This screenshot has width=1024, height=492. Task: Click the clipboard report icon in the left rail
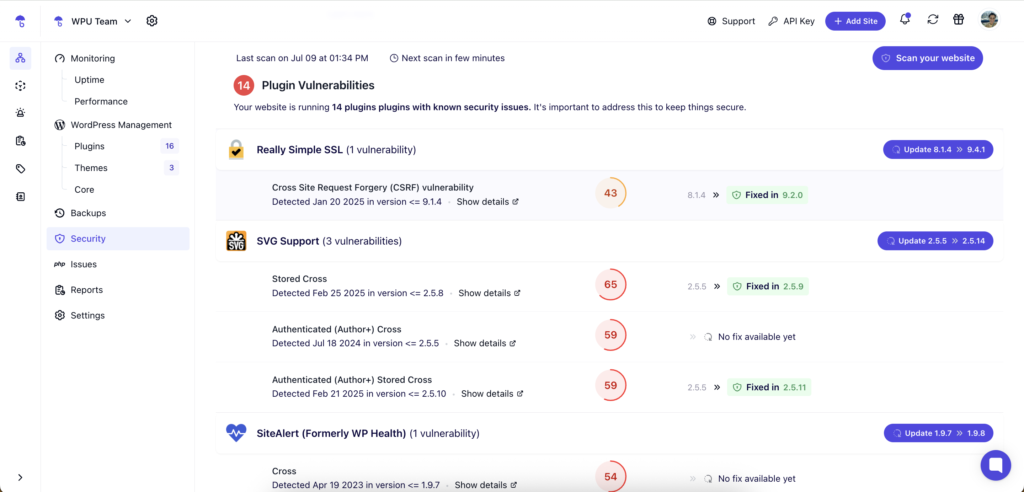pos(20,140)
